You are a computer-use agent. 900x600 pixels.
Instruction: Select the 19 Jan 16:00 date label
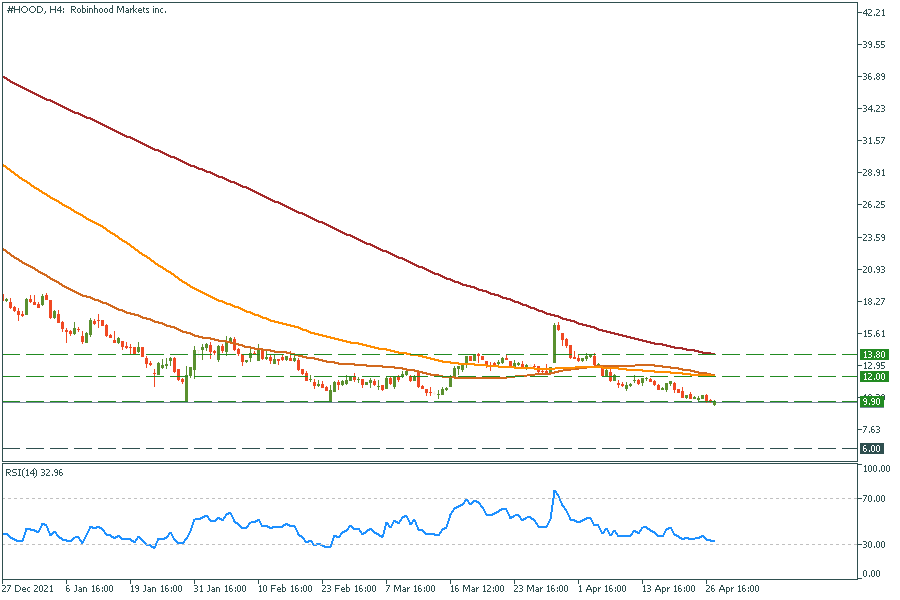point(158,589)
